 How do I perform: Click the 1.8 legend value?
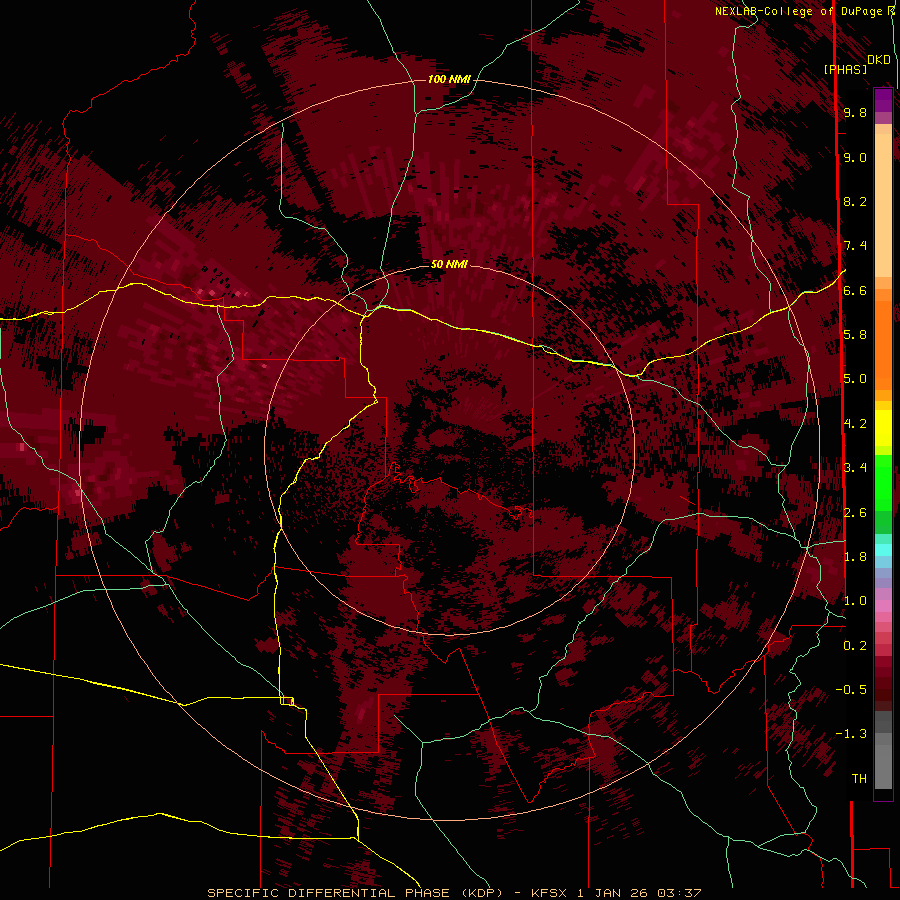click(x=855, y=557)
